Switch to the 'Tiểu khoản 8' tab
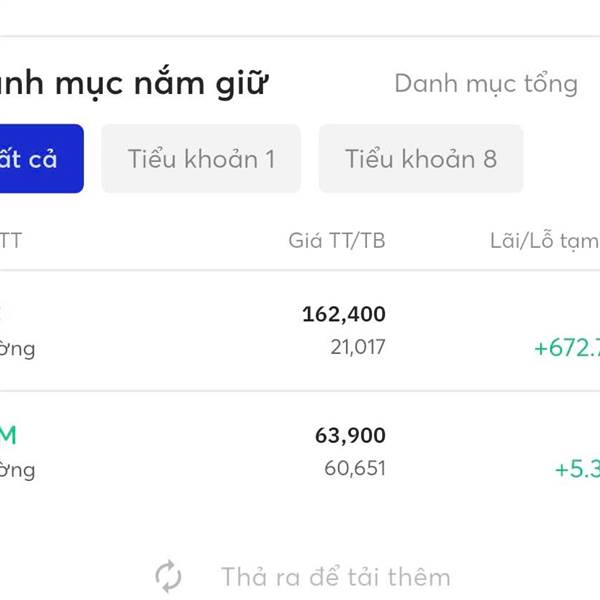 coord(421,158)
